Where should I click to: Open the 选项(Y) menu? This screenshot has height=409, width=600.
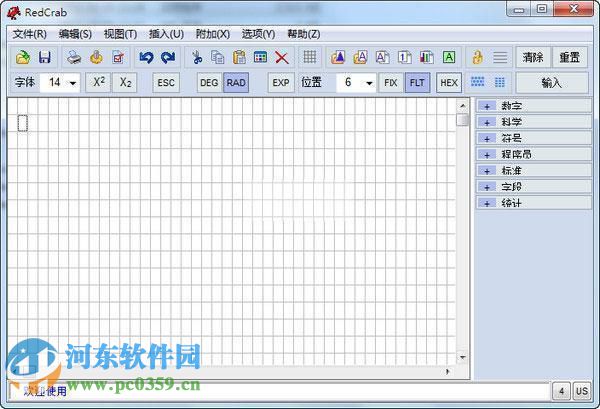[258, 34]
